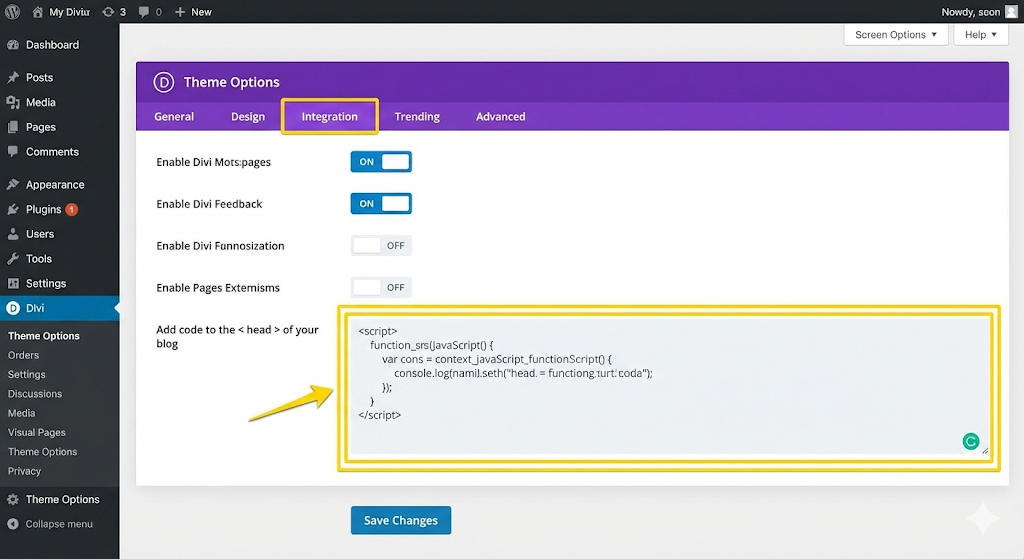
Task: Click the plus New icon
Action: pyautogui.click(x=180, y=12)
